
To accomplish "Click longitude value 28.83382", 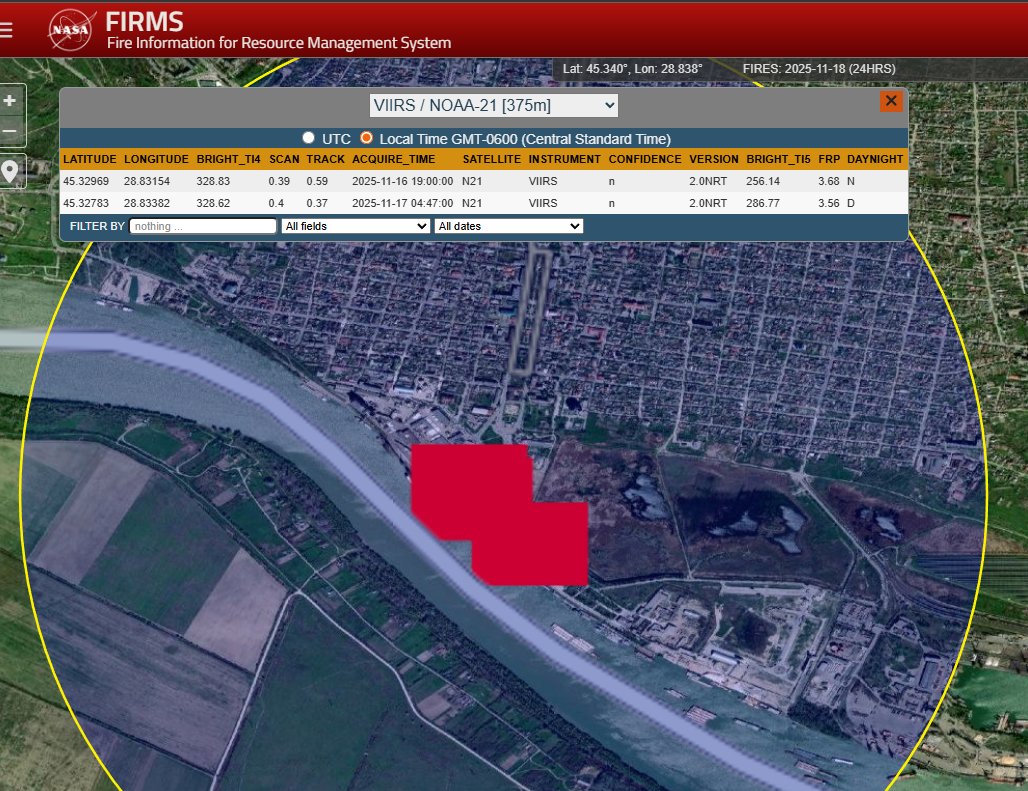I will tap(147, 203).
